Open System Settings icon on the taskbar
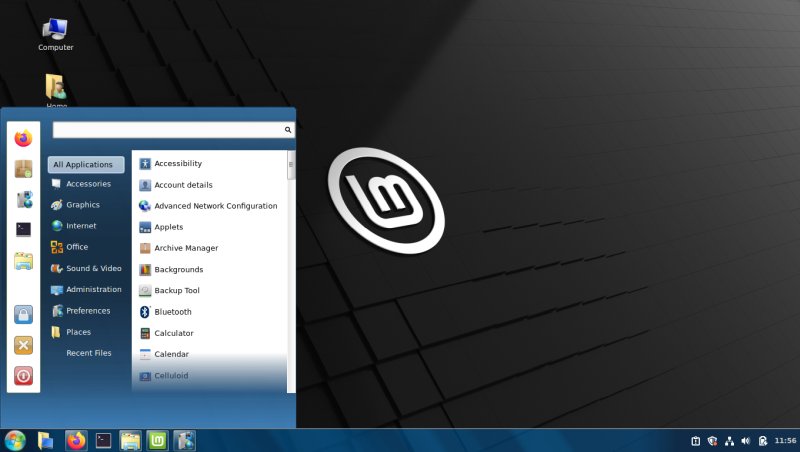 [184, 441]
